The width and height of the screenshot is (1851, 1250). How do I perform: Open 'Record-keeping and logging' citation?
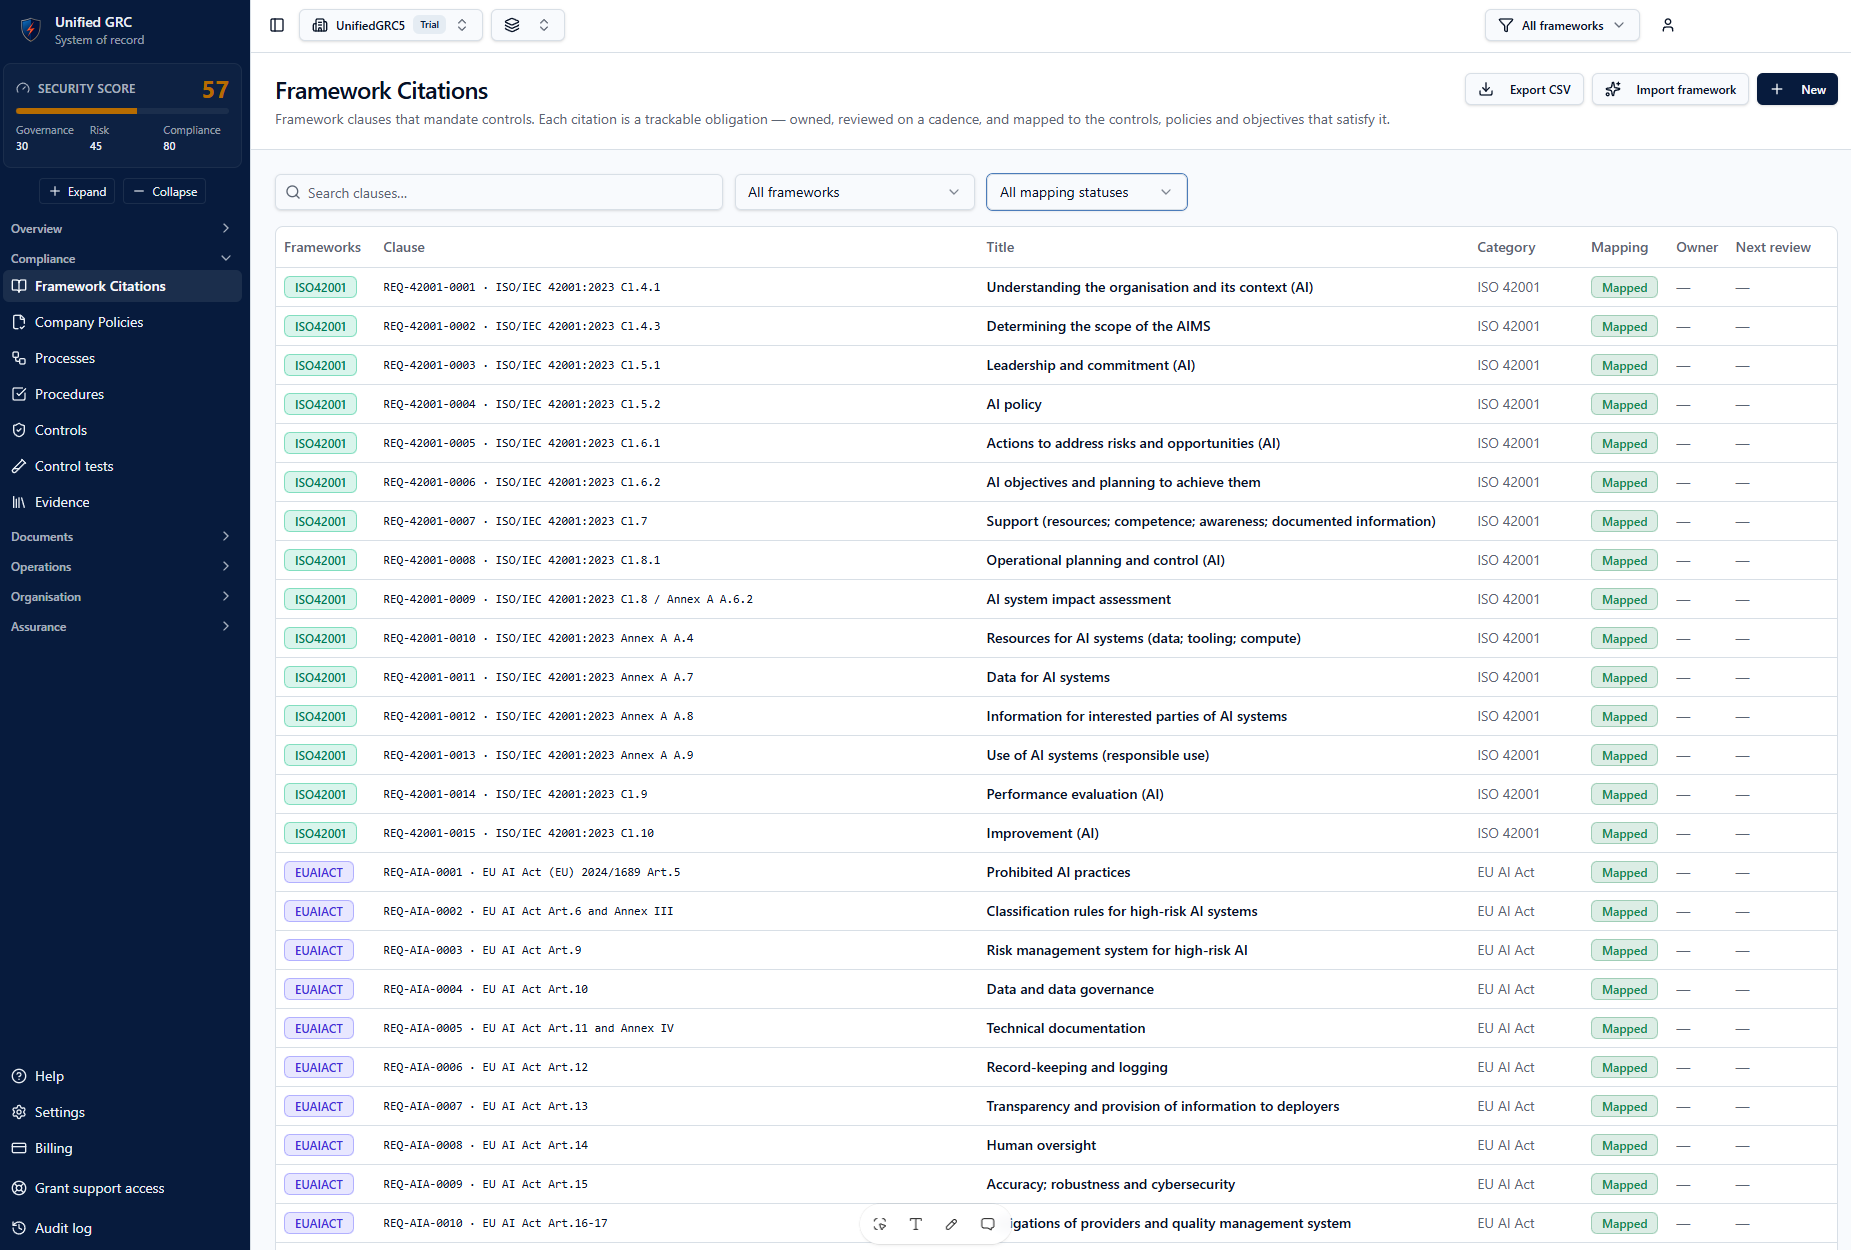point(1077,1067)
